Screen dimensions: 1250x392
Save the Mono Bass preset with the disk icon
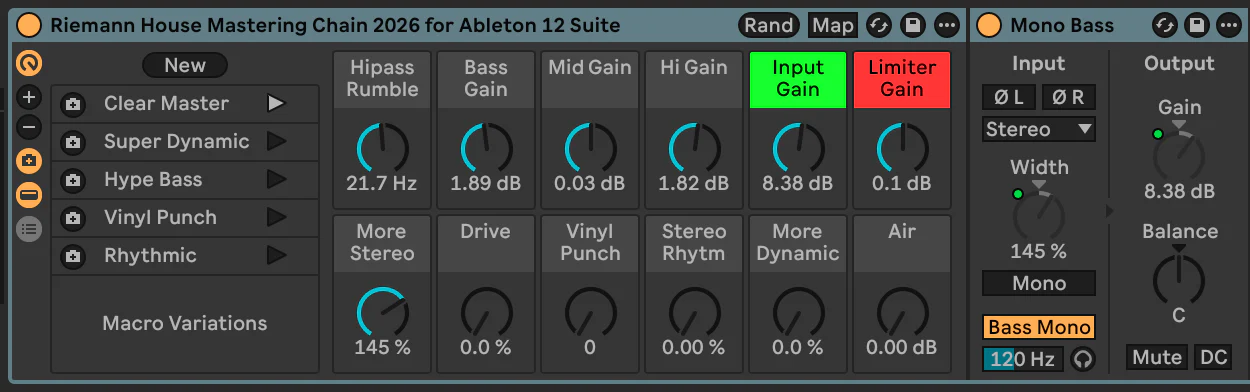pos(1196,25)
